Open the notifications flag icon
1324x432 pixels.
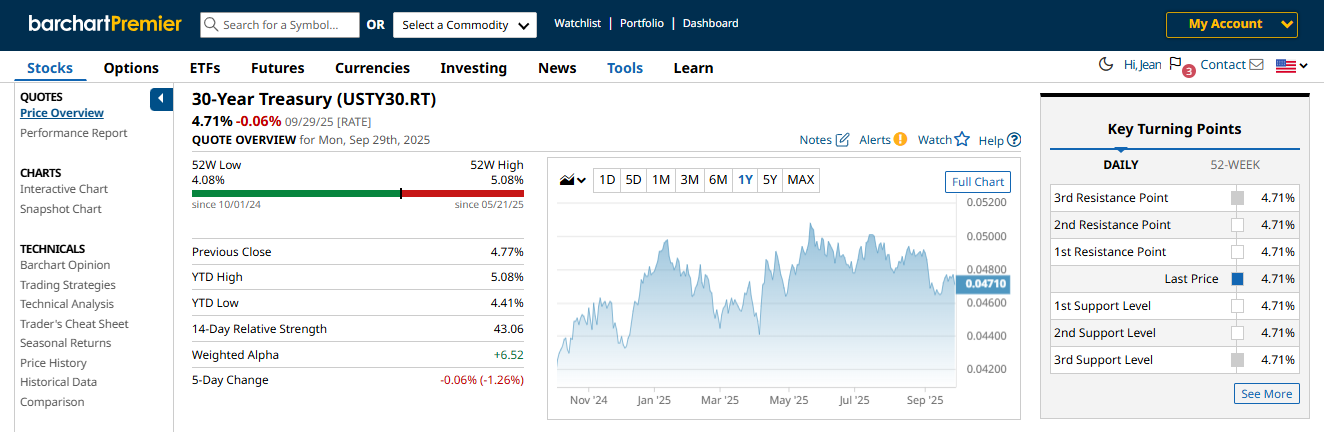pyautogui.click(x=1176, y=65)
